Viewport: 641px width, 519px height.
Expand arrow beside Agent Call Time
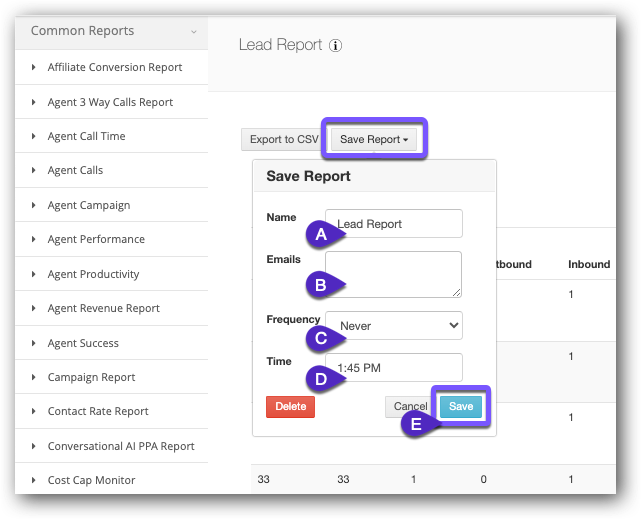(x=34, y=136)
